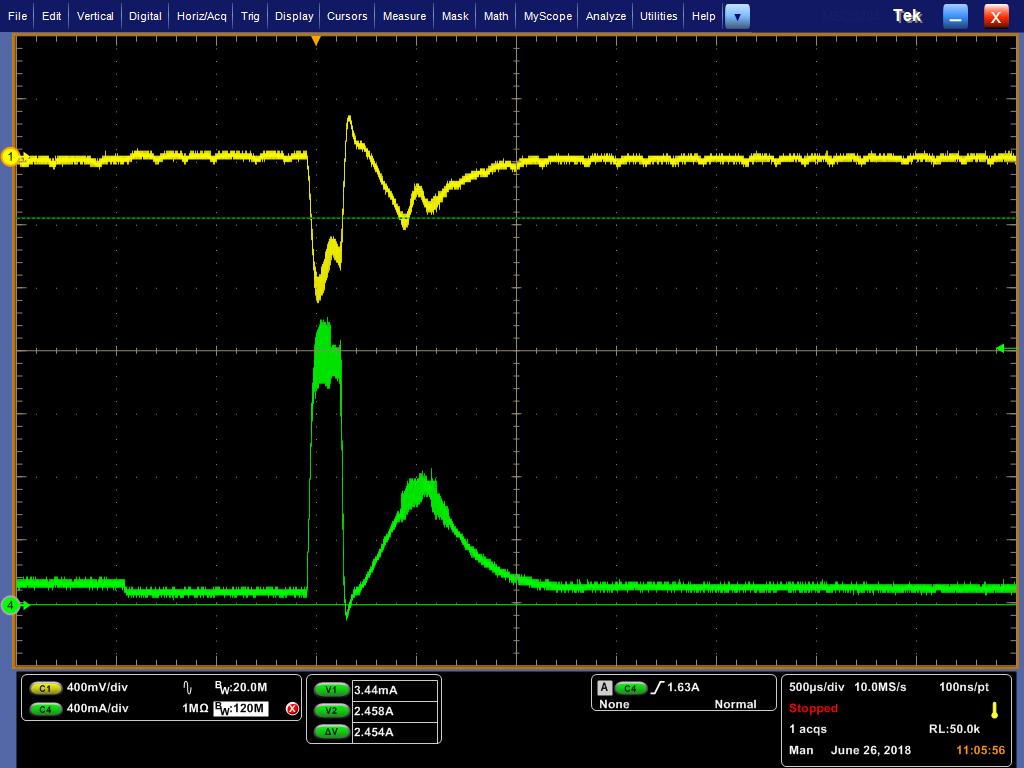Open the Digital menu

(145, 16)
